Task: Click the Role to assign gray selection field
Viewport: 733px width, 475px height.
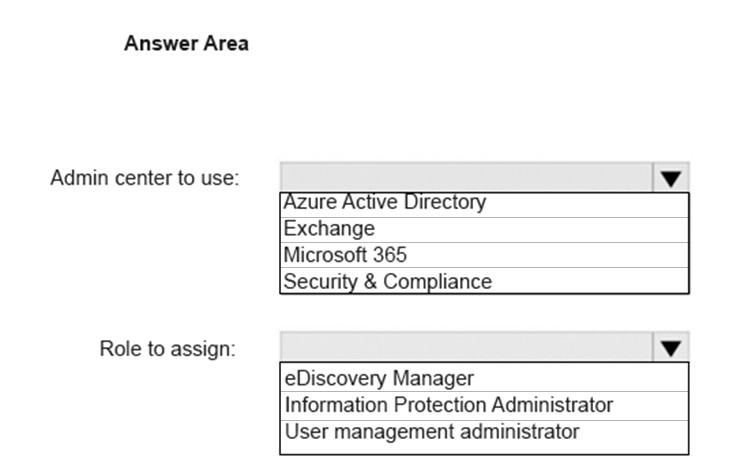Action: click(x=466, y=347)
